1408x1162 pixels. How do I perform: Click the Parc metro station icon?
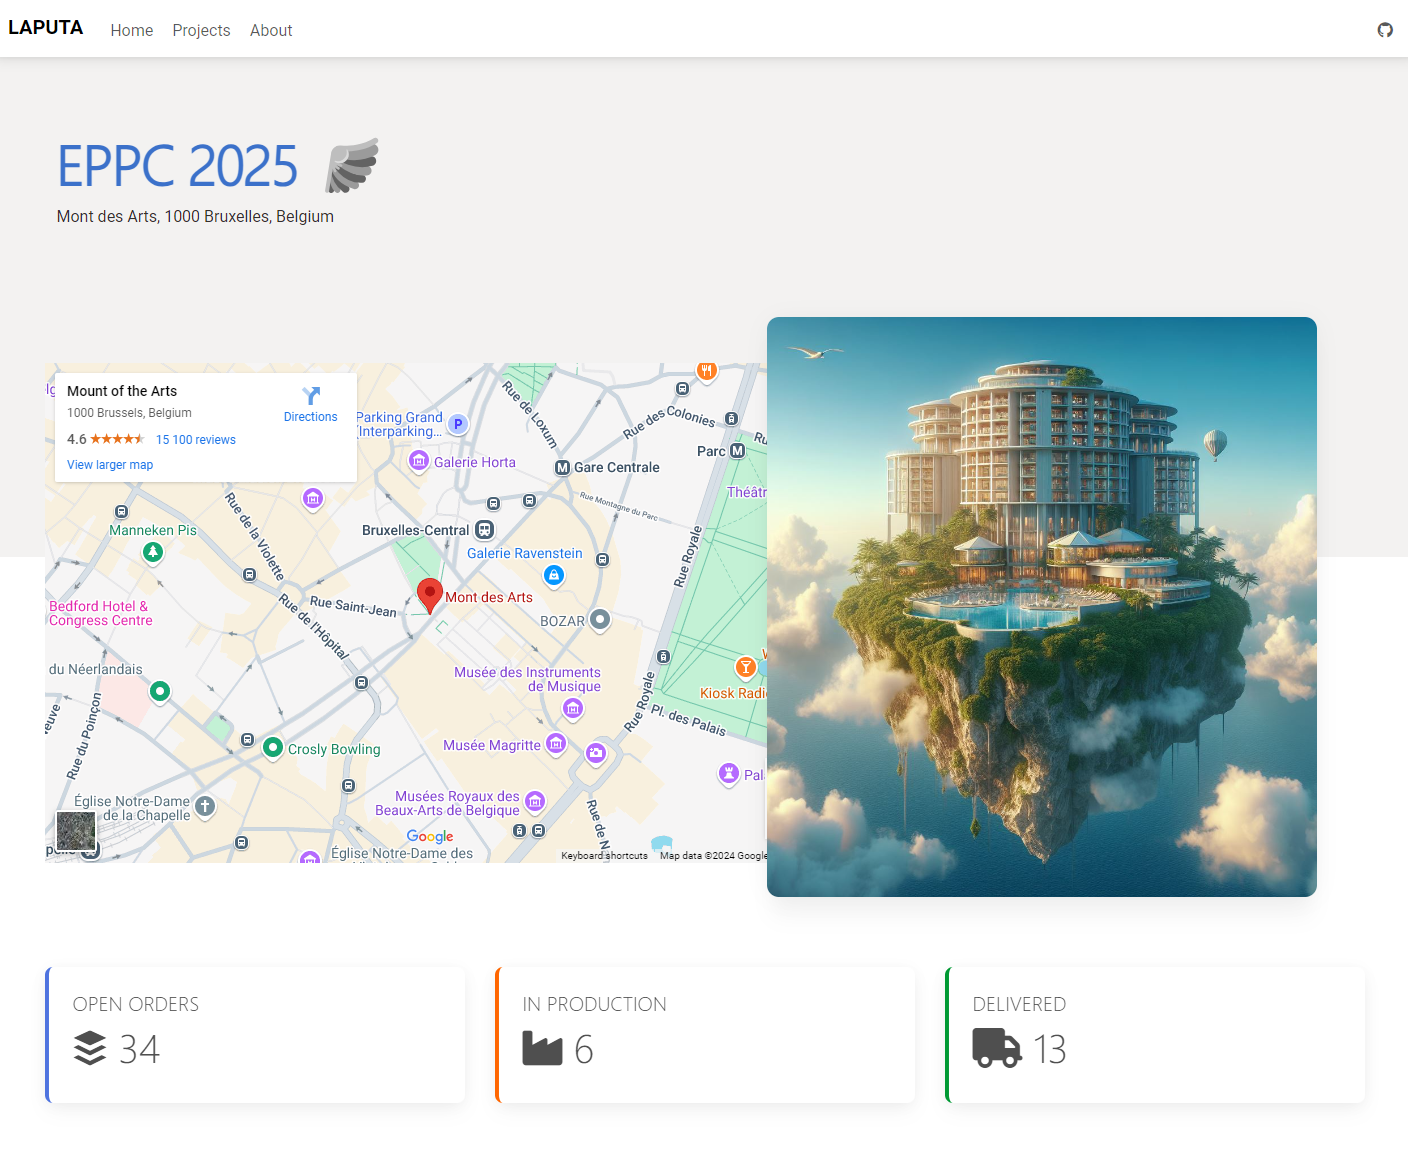[737, 451]
